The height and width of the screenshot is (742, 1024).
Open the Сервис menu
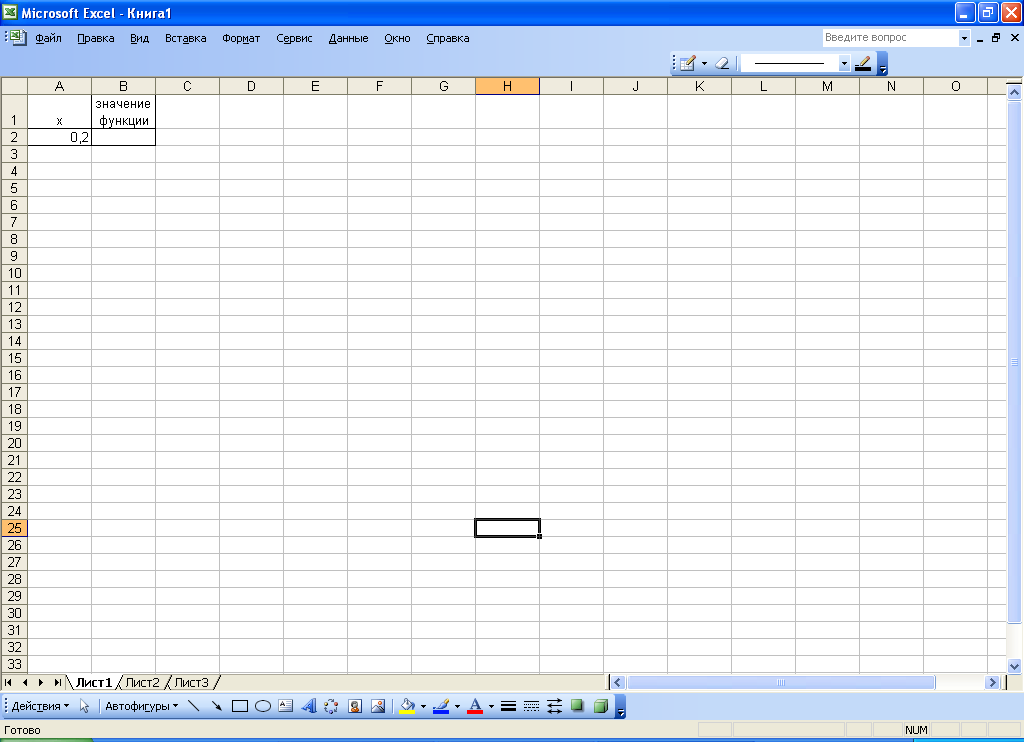[294, 38]
